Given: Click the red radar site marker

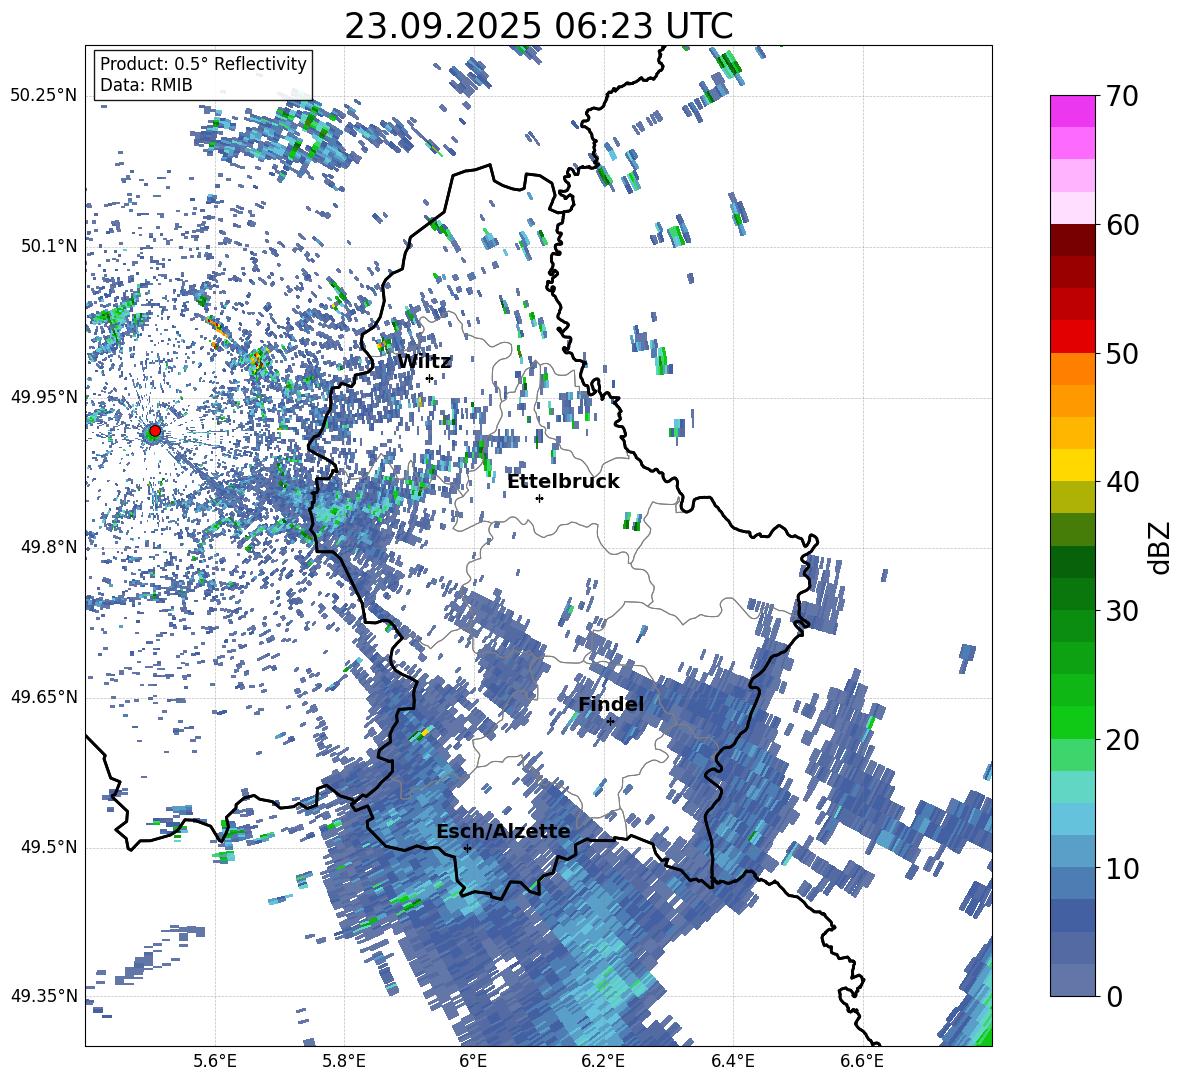Looking at the screenshot, I should [155, 431].
